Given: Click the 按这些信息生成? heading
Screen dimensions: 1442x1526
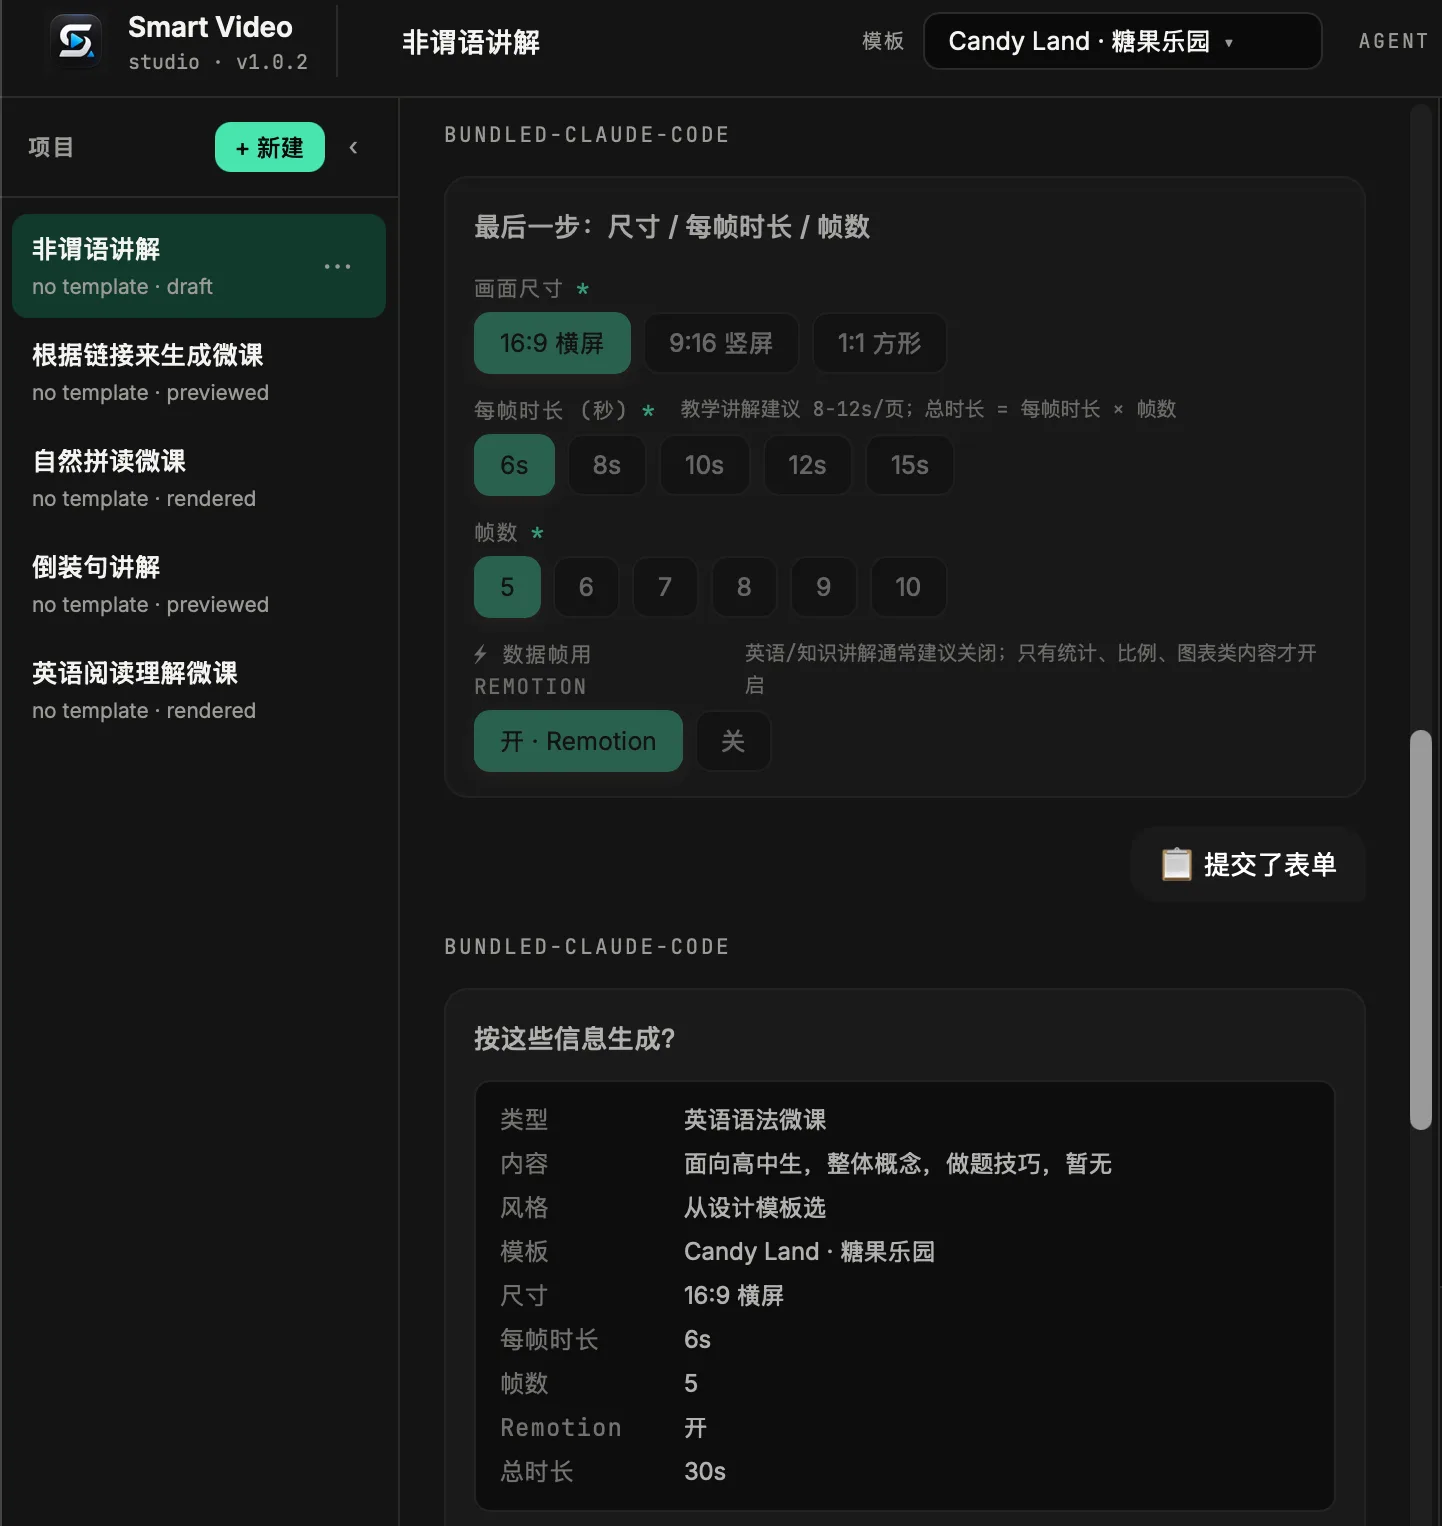Looking at the screenshot, I should pyautogui.click(x=574, y=1039).
